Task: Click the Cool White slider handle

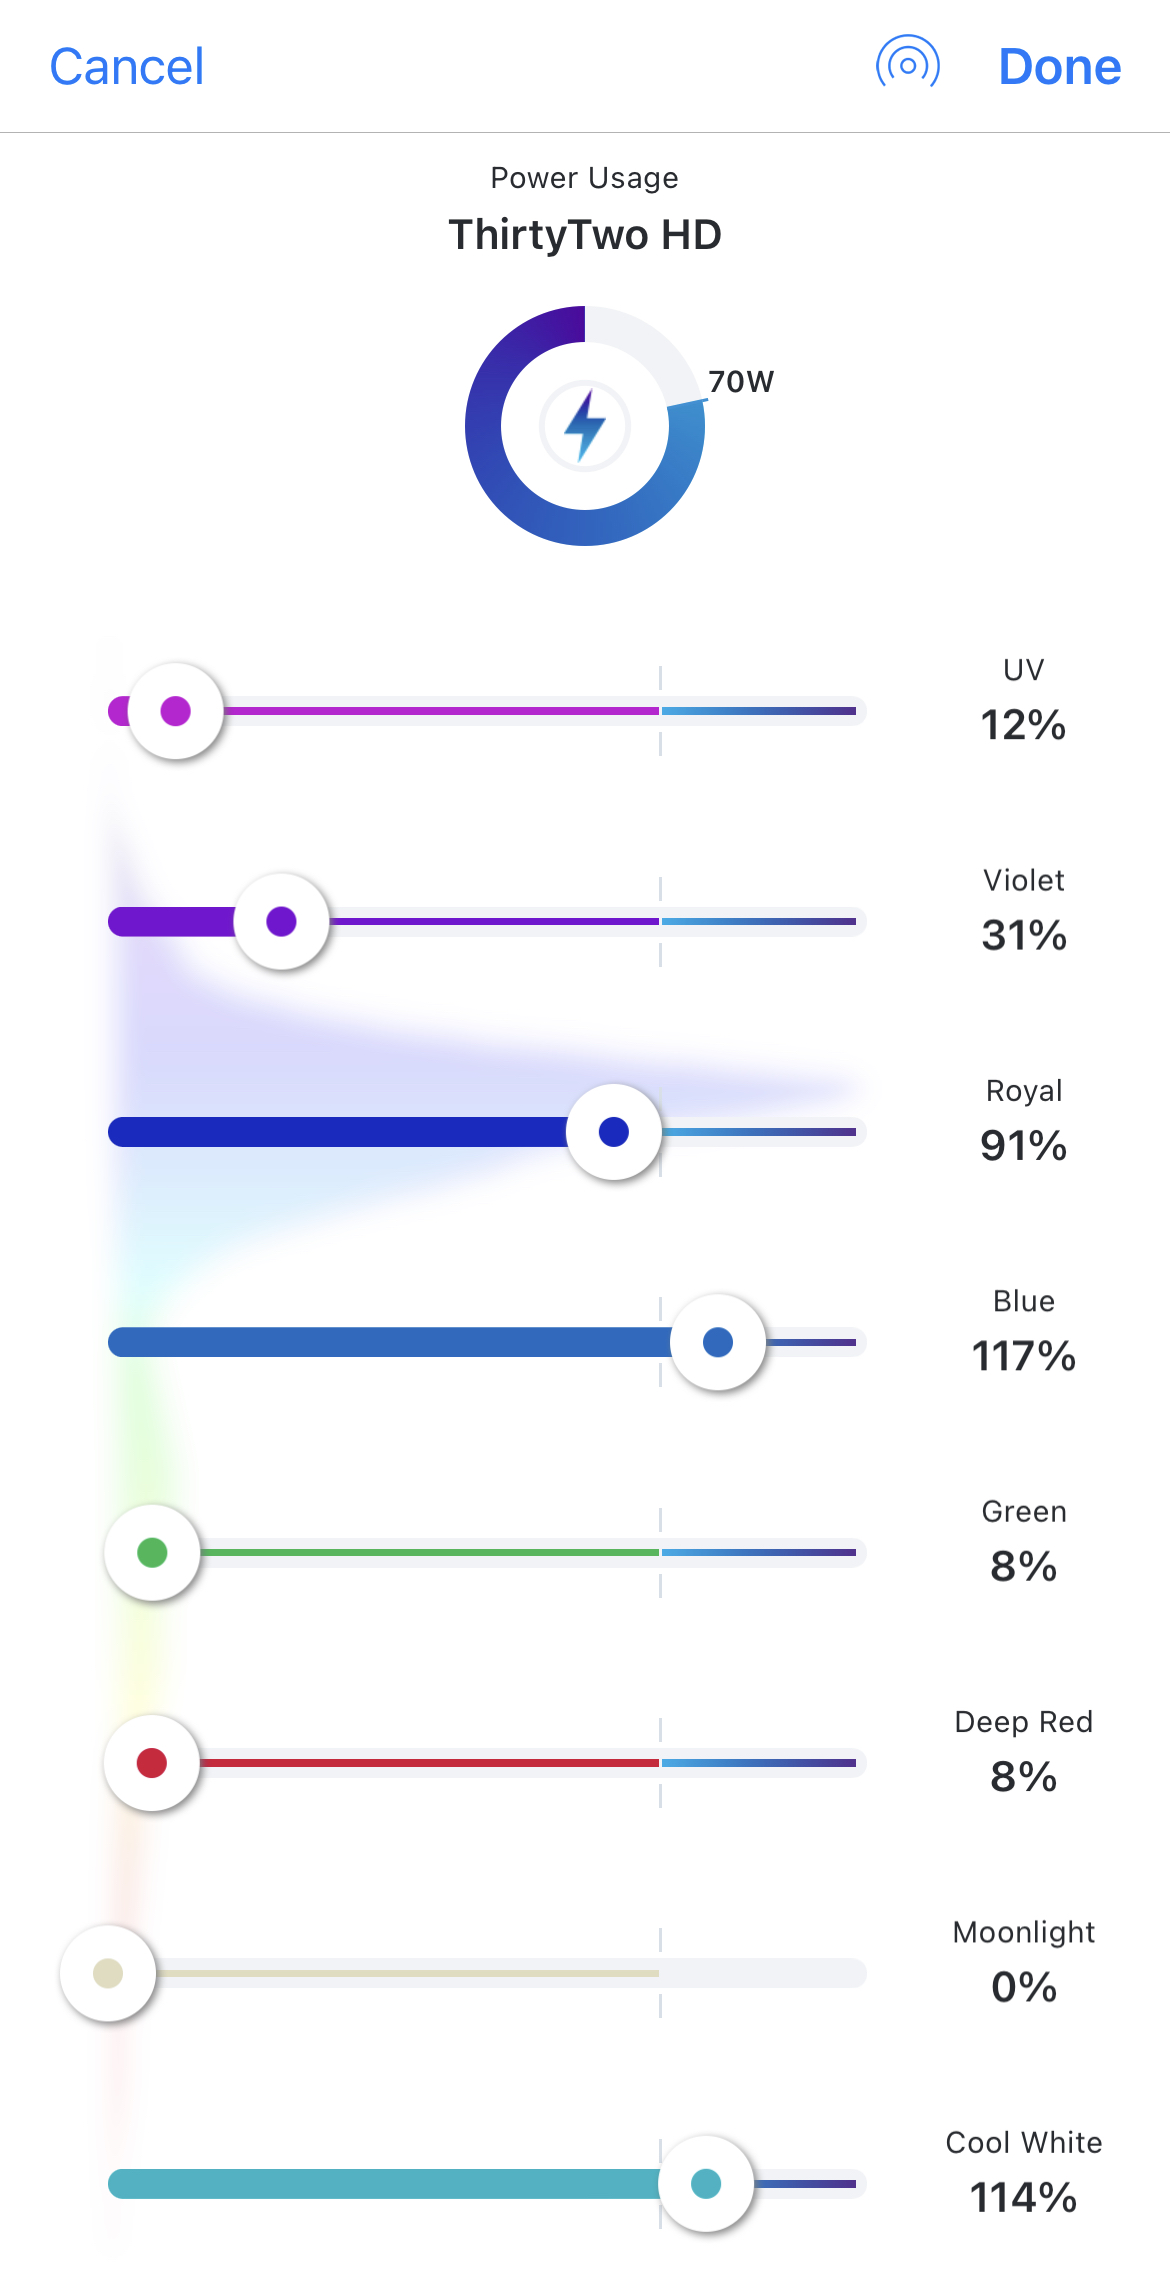Action: [x=706, y=2184]
